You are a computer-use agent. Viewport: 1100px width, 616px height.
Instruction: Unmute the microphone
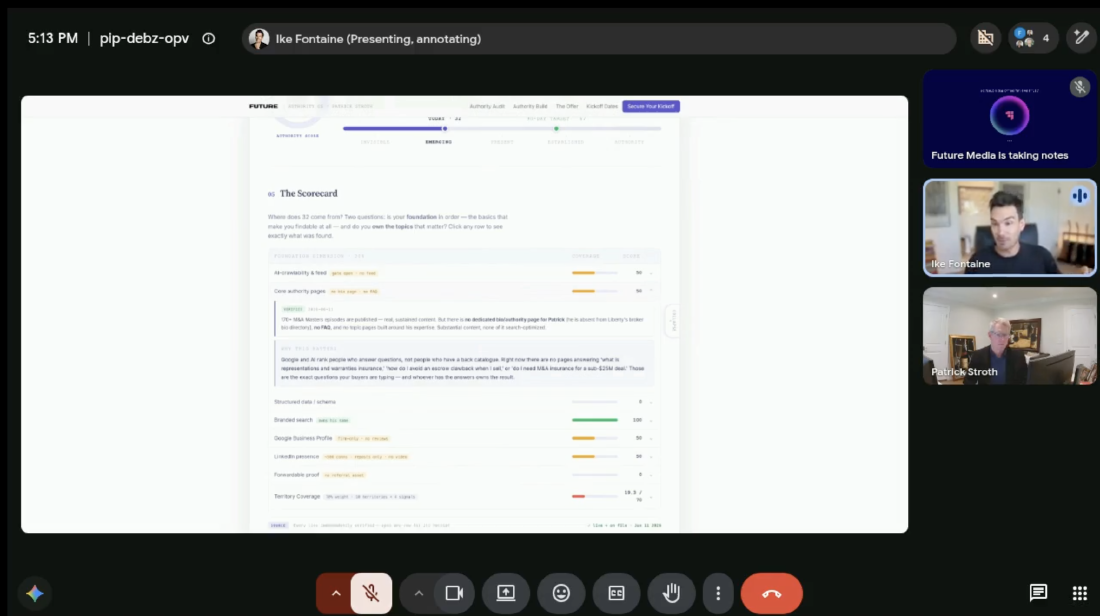tap(371, 594)
